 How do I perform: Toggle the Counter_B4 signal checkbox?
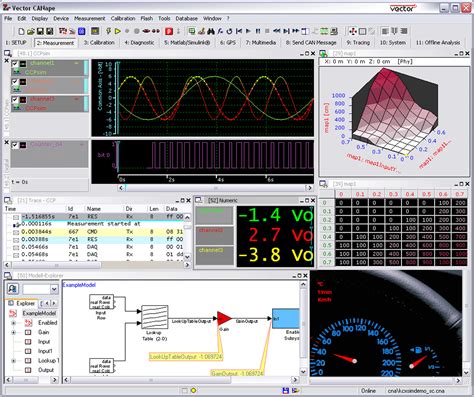[x=15, y=145]
